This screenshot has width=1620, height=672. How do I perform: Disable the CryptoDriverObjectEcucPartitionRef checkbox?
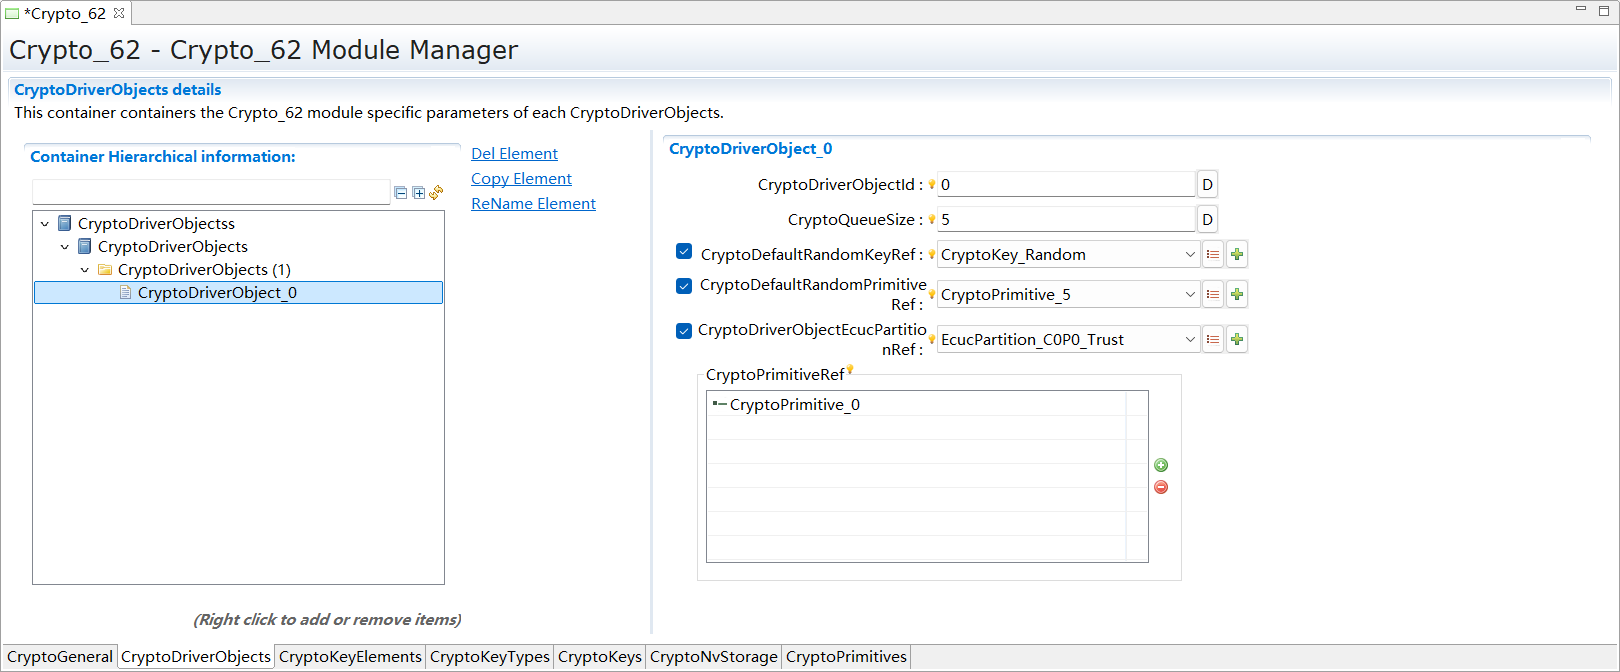click(684, 331)
